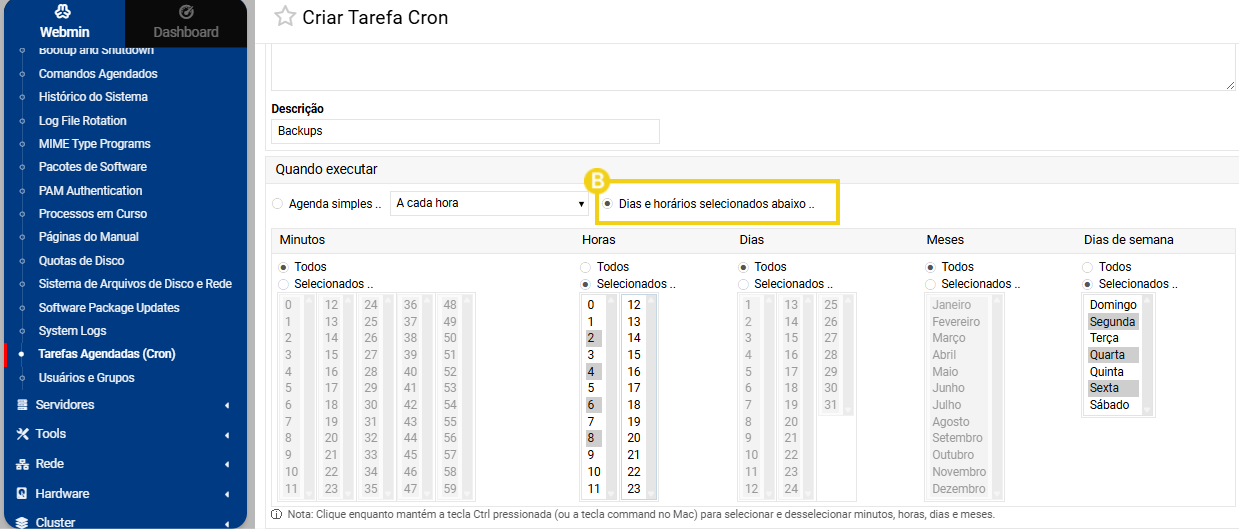
Task: Select Todos radio under Meses
Action: coord(931,267)
